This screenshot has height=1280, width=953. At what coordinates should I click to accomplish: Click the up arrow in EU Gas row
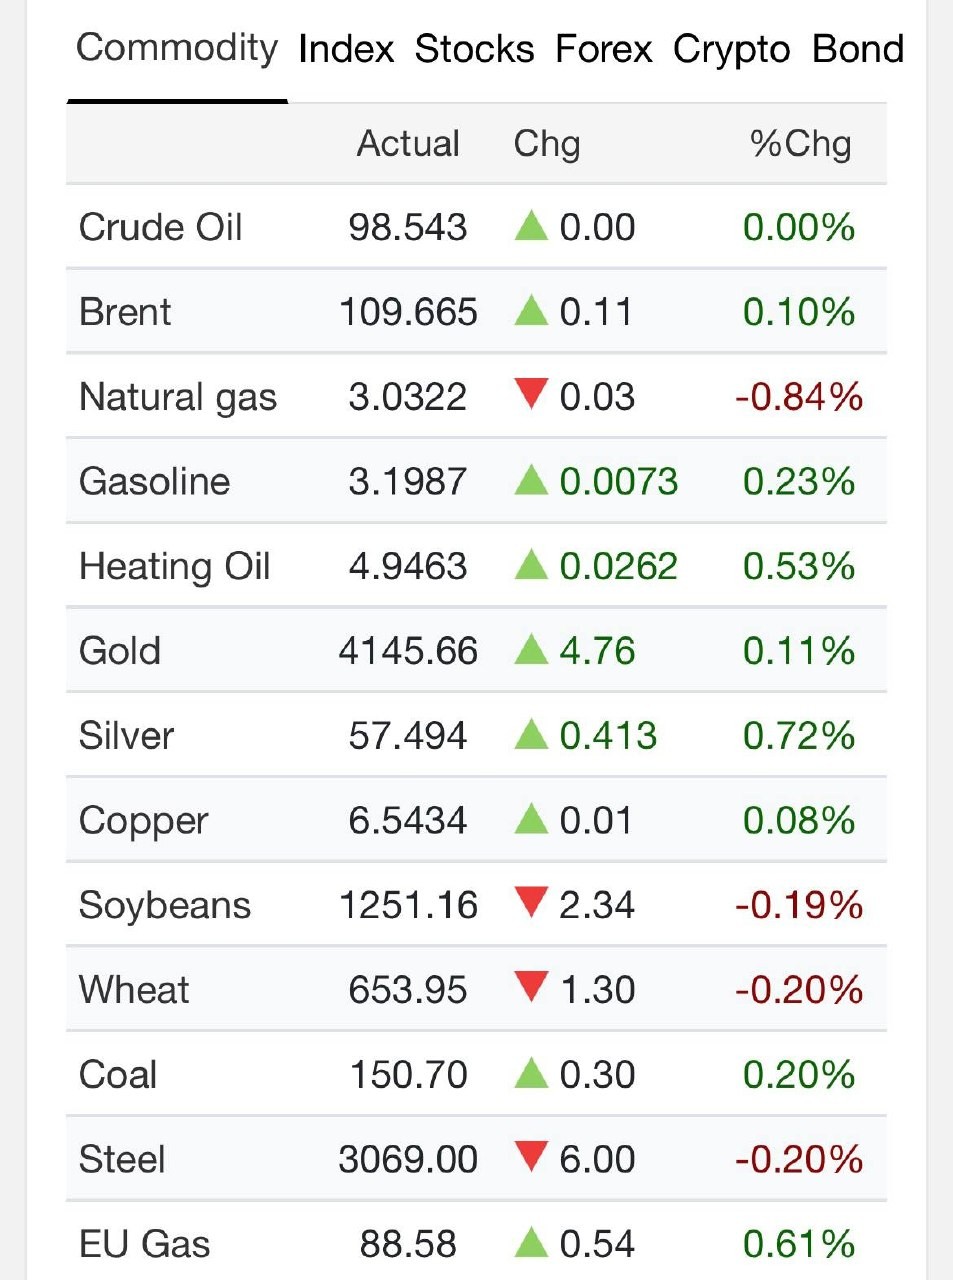click(x=531, y=1244)
